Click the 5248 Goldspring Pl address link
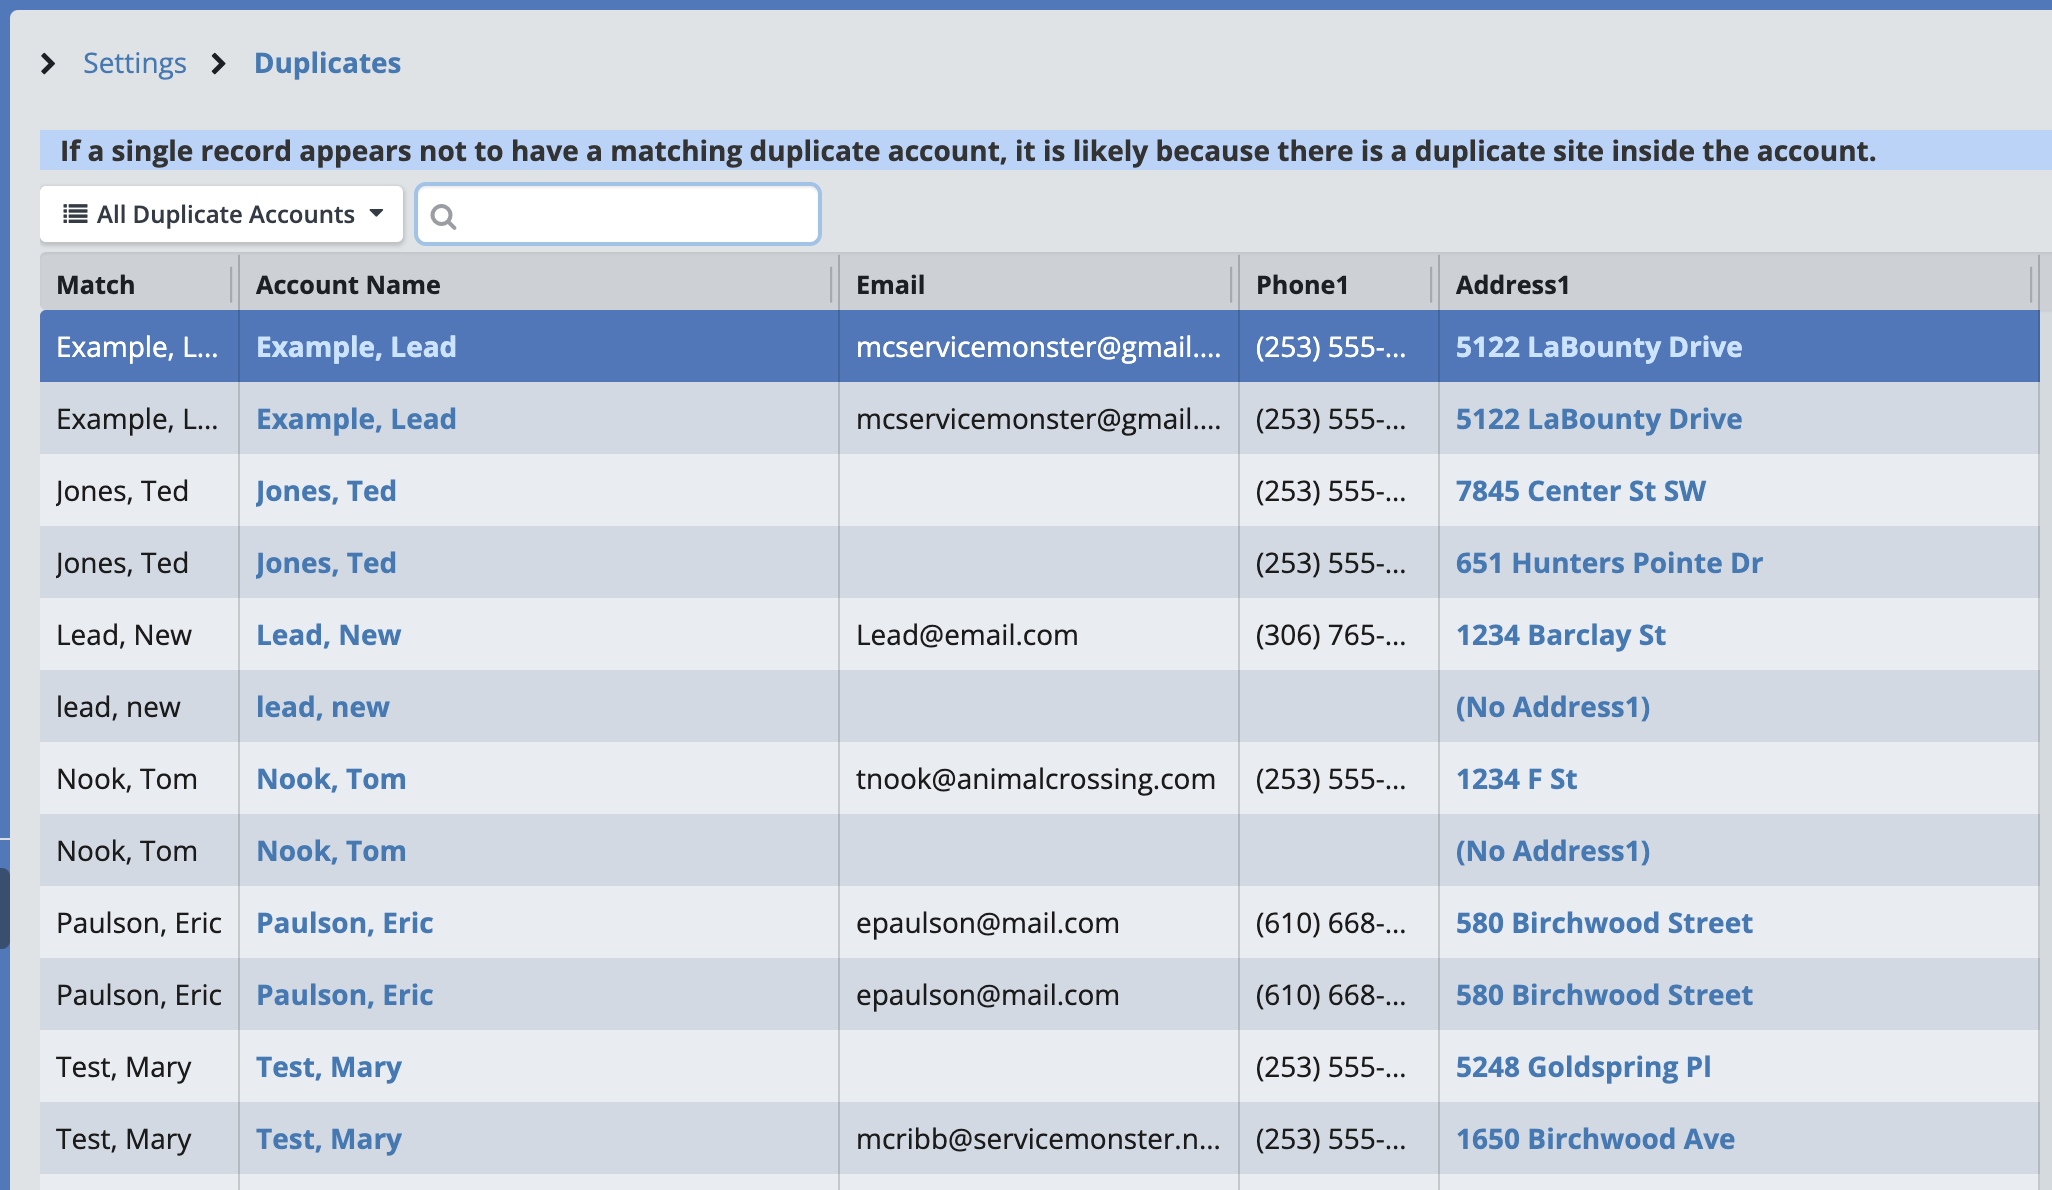Viewport: 2052px width, 1190px height. [1582, 1067]
